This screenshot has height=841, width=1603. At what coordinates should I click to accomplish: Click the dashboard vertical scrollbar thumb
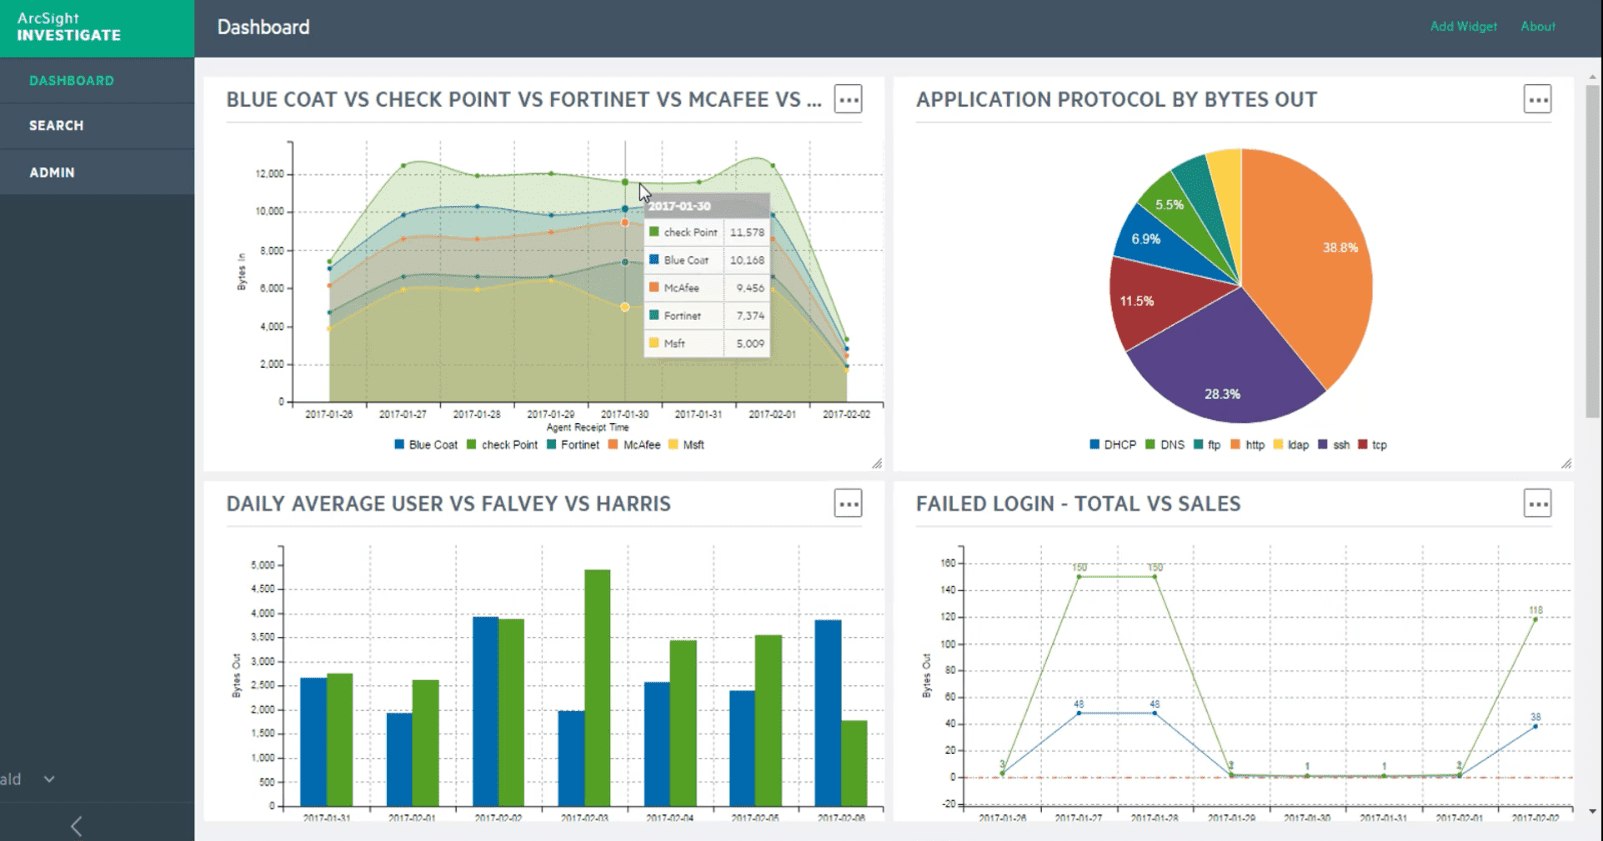[x=1593, y=252]
